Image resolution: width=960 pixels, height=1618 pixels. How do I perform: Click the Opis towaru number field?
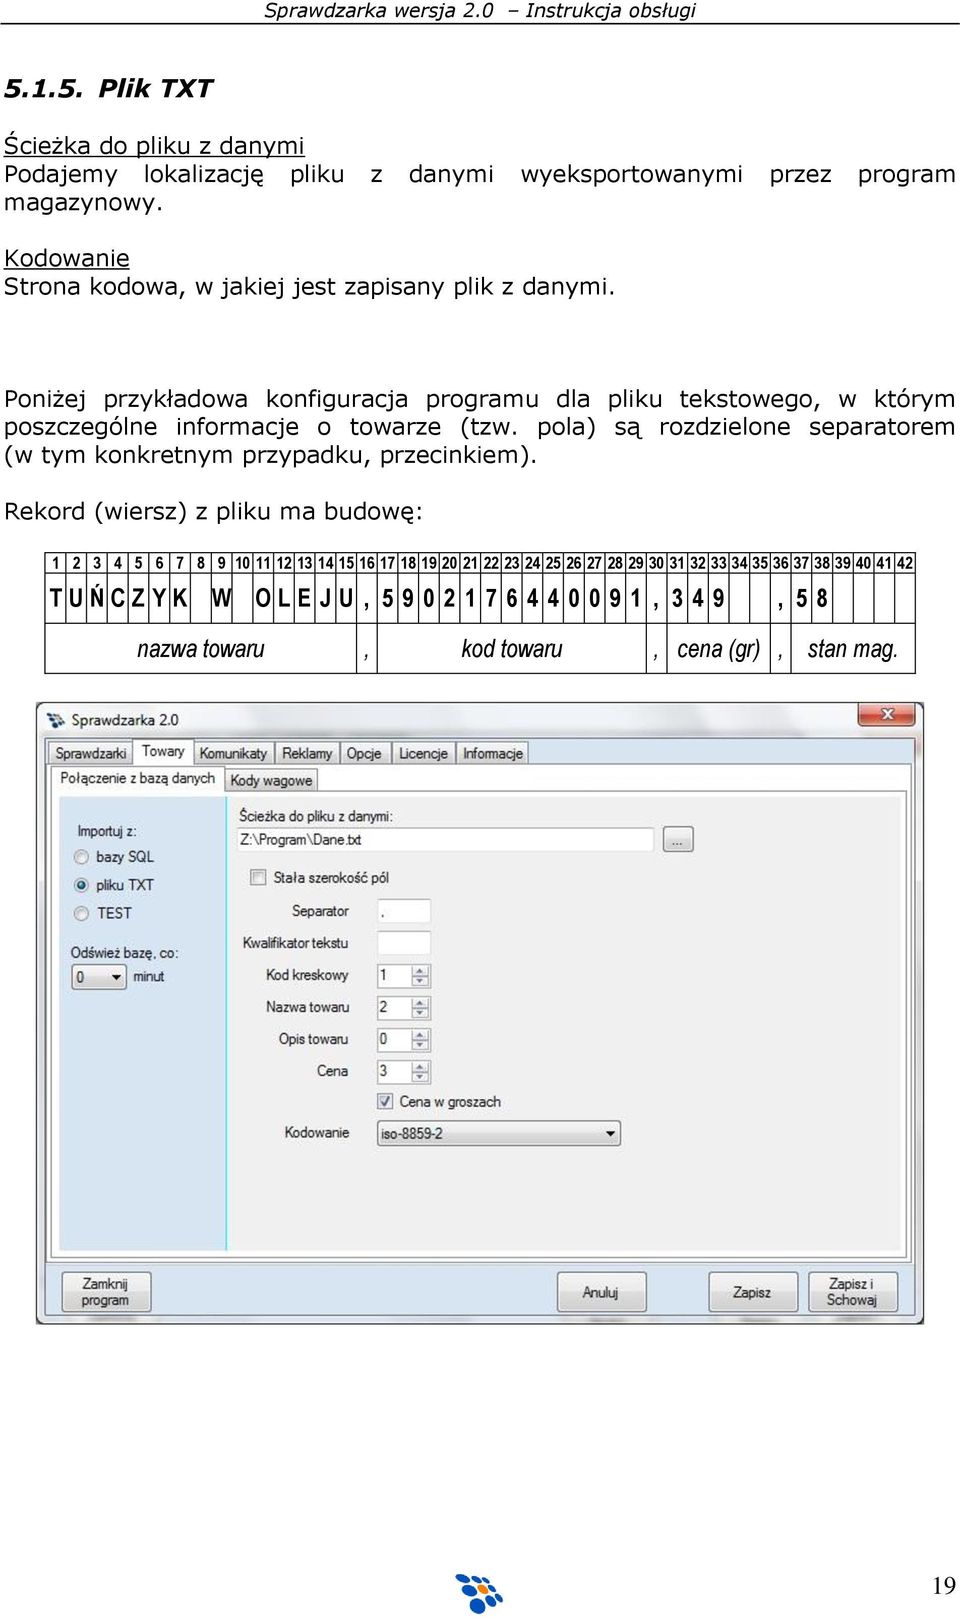tap(394, 1039)
